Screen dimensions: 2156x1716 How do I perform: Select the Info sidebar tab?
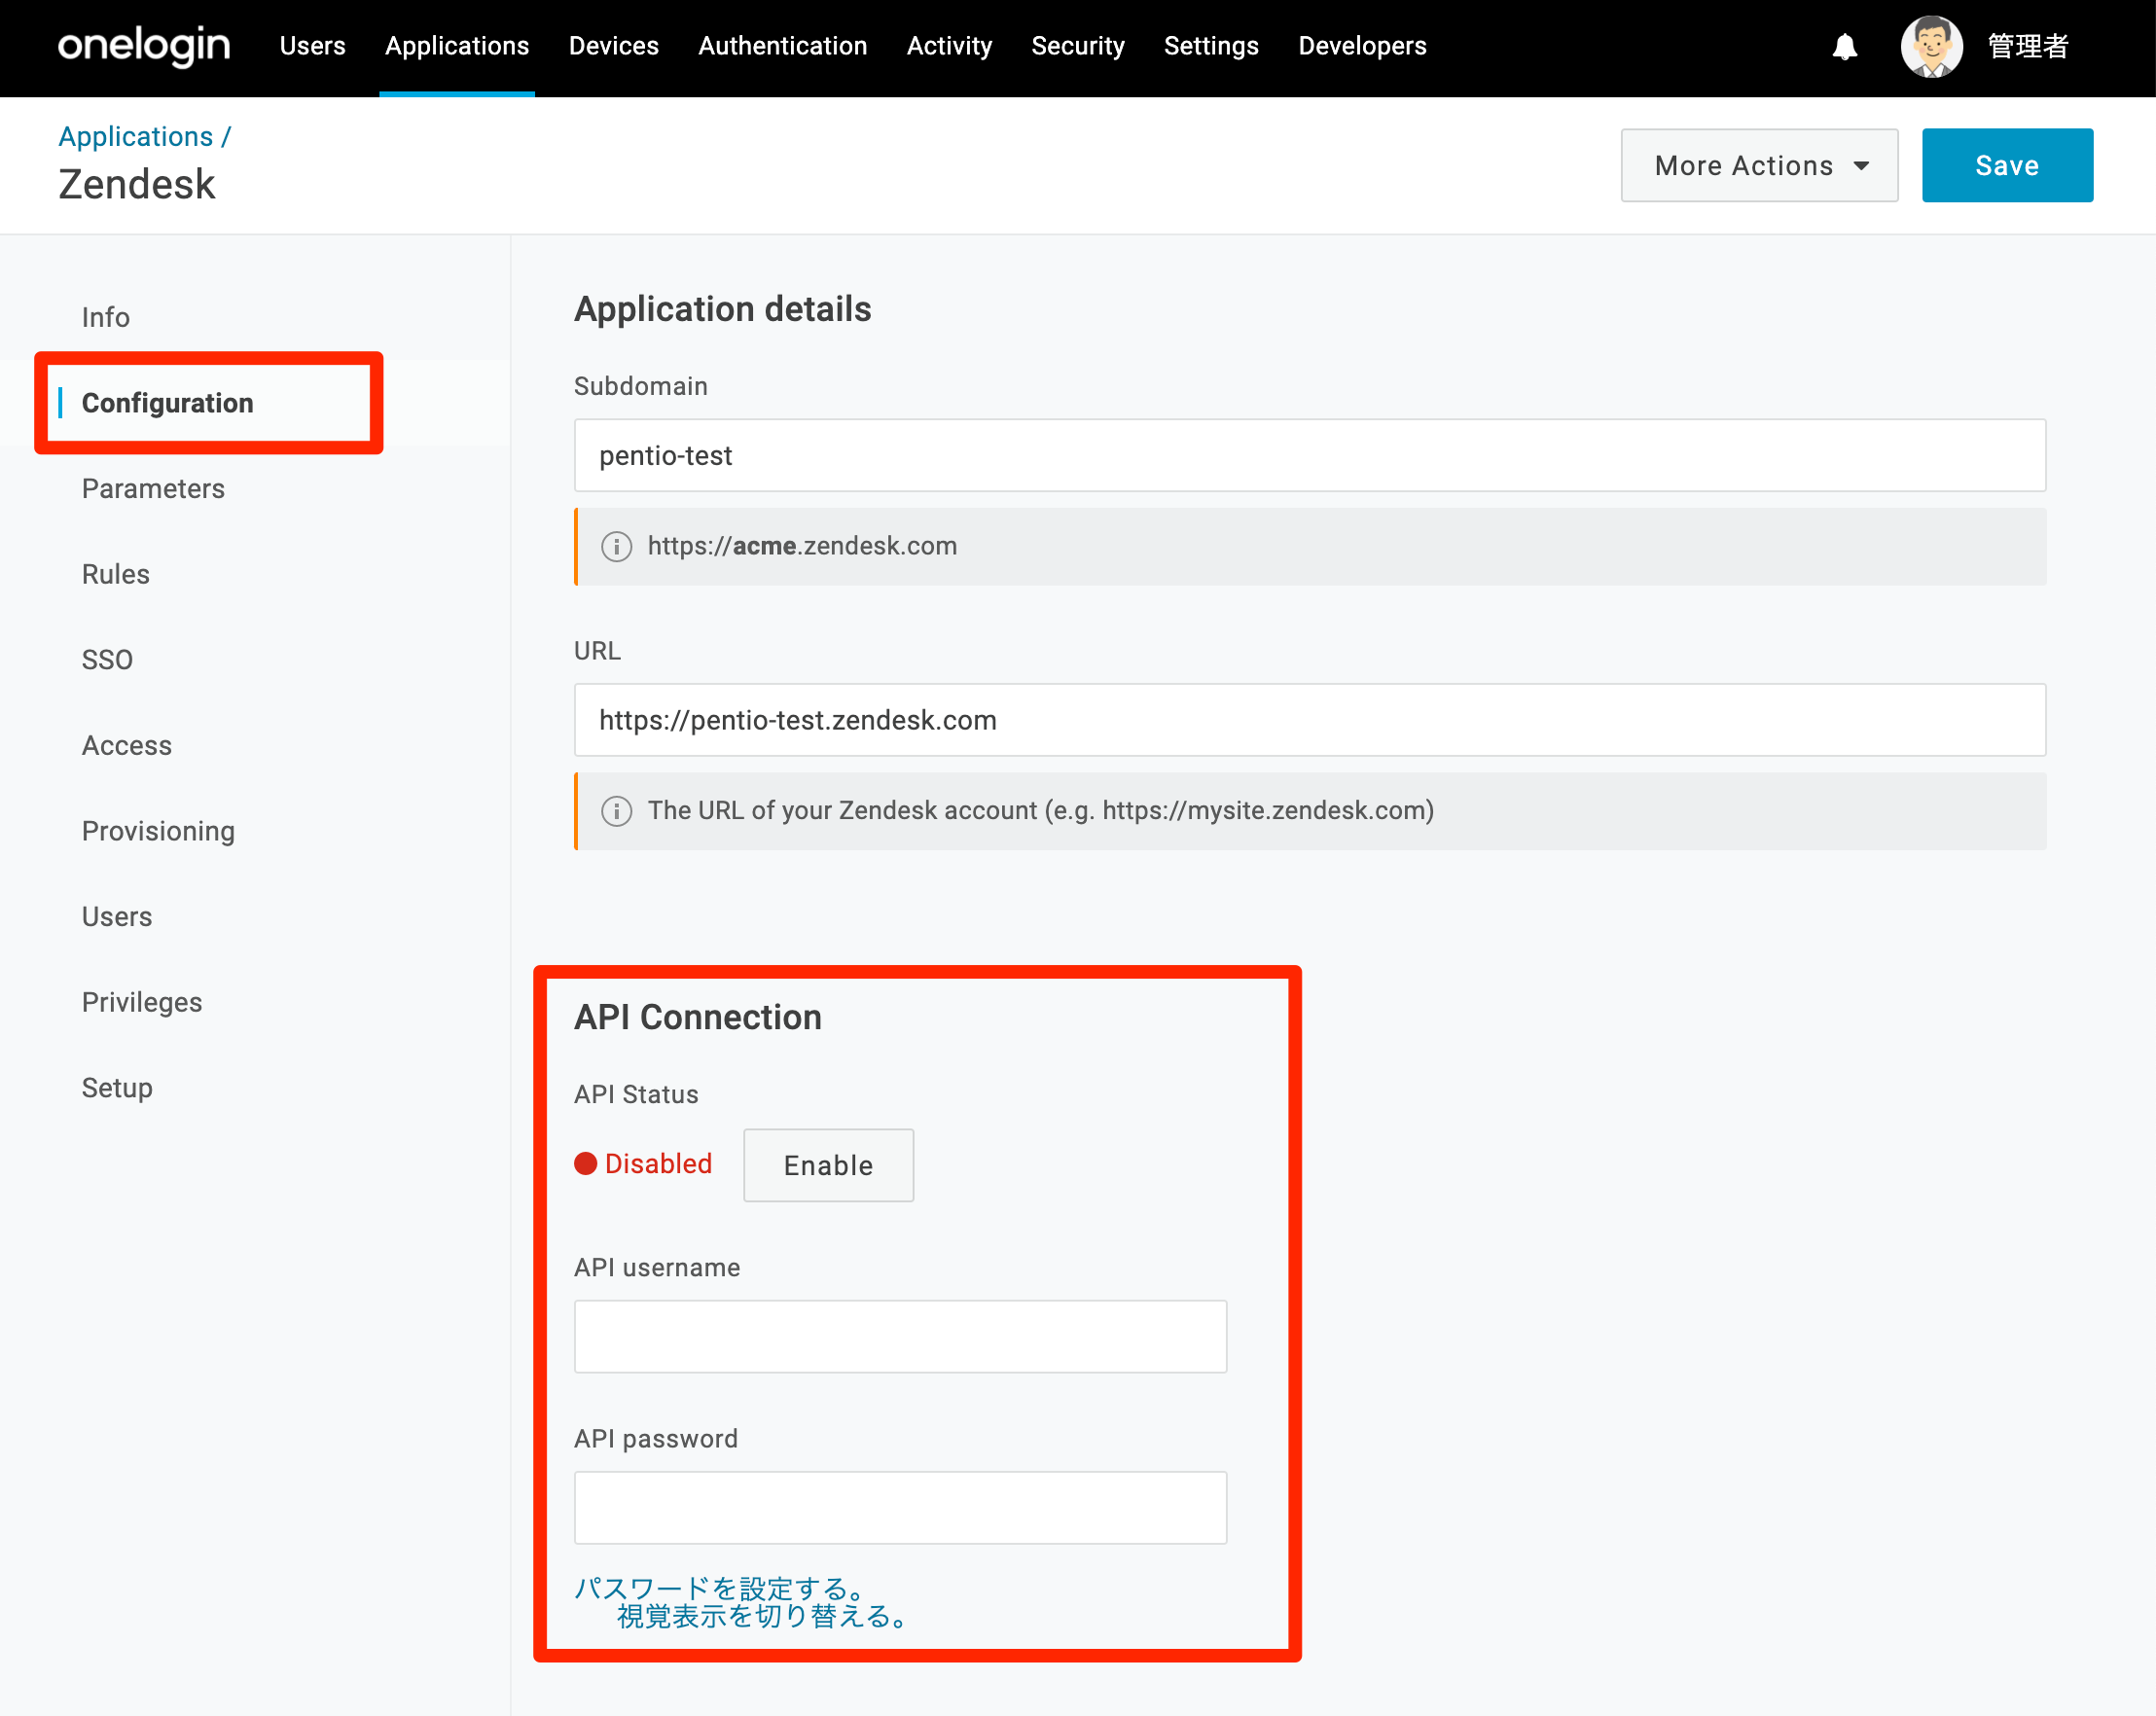coord(106,318)
